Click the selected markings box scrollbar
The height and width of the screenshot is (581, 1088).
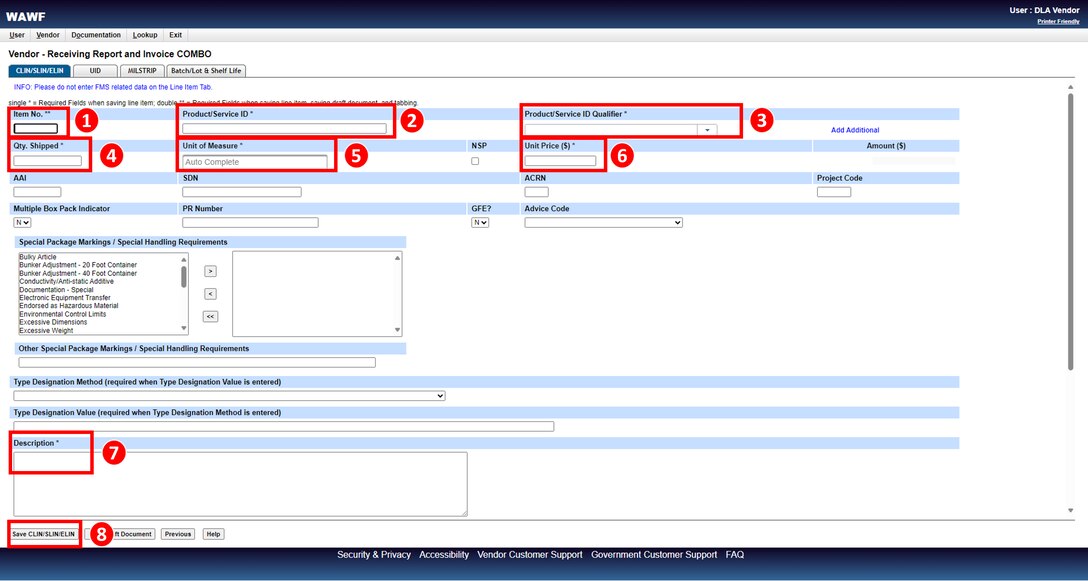point(398,294)
